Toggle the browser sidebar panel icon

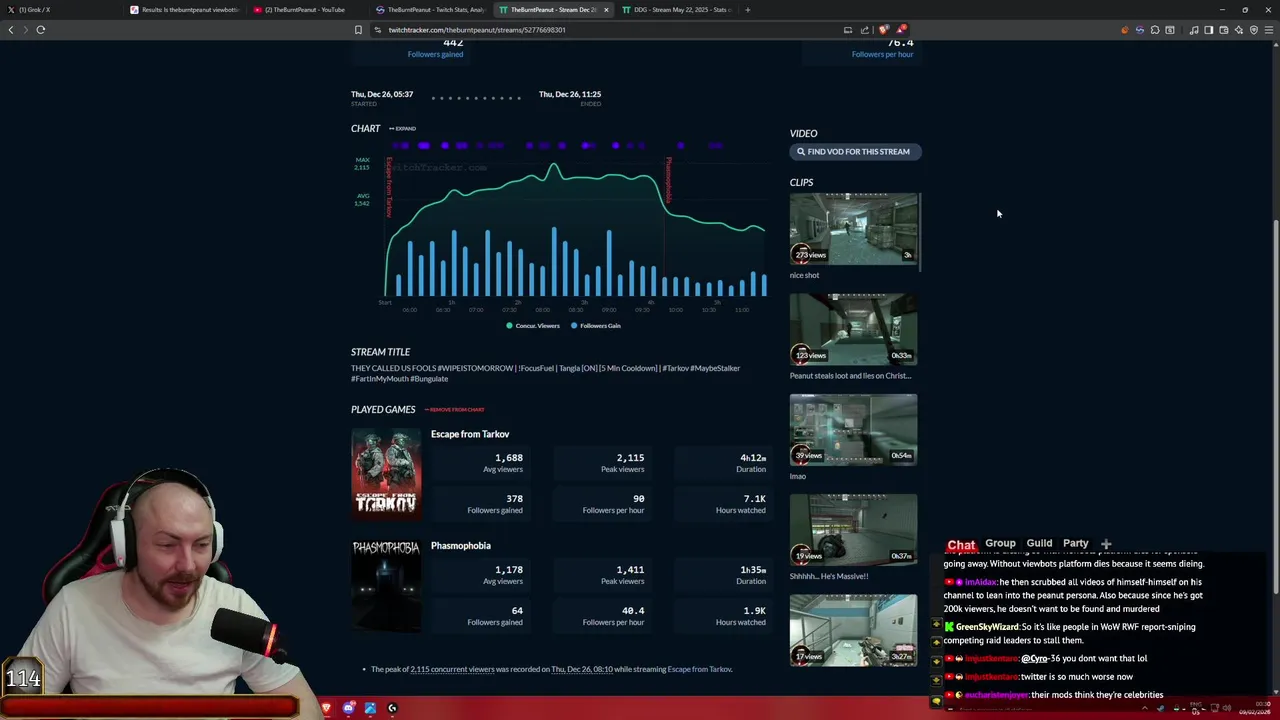1208,30
